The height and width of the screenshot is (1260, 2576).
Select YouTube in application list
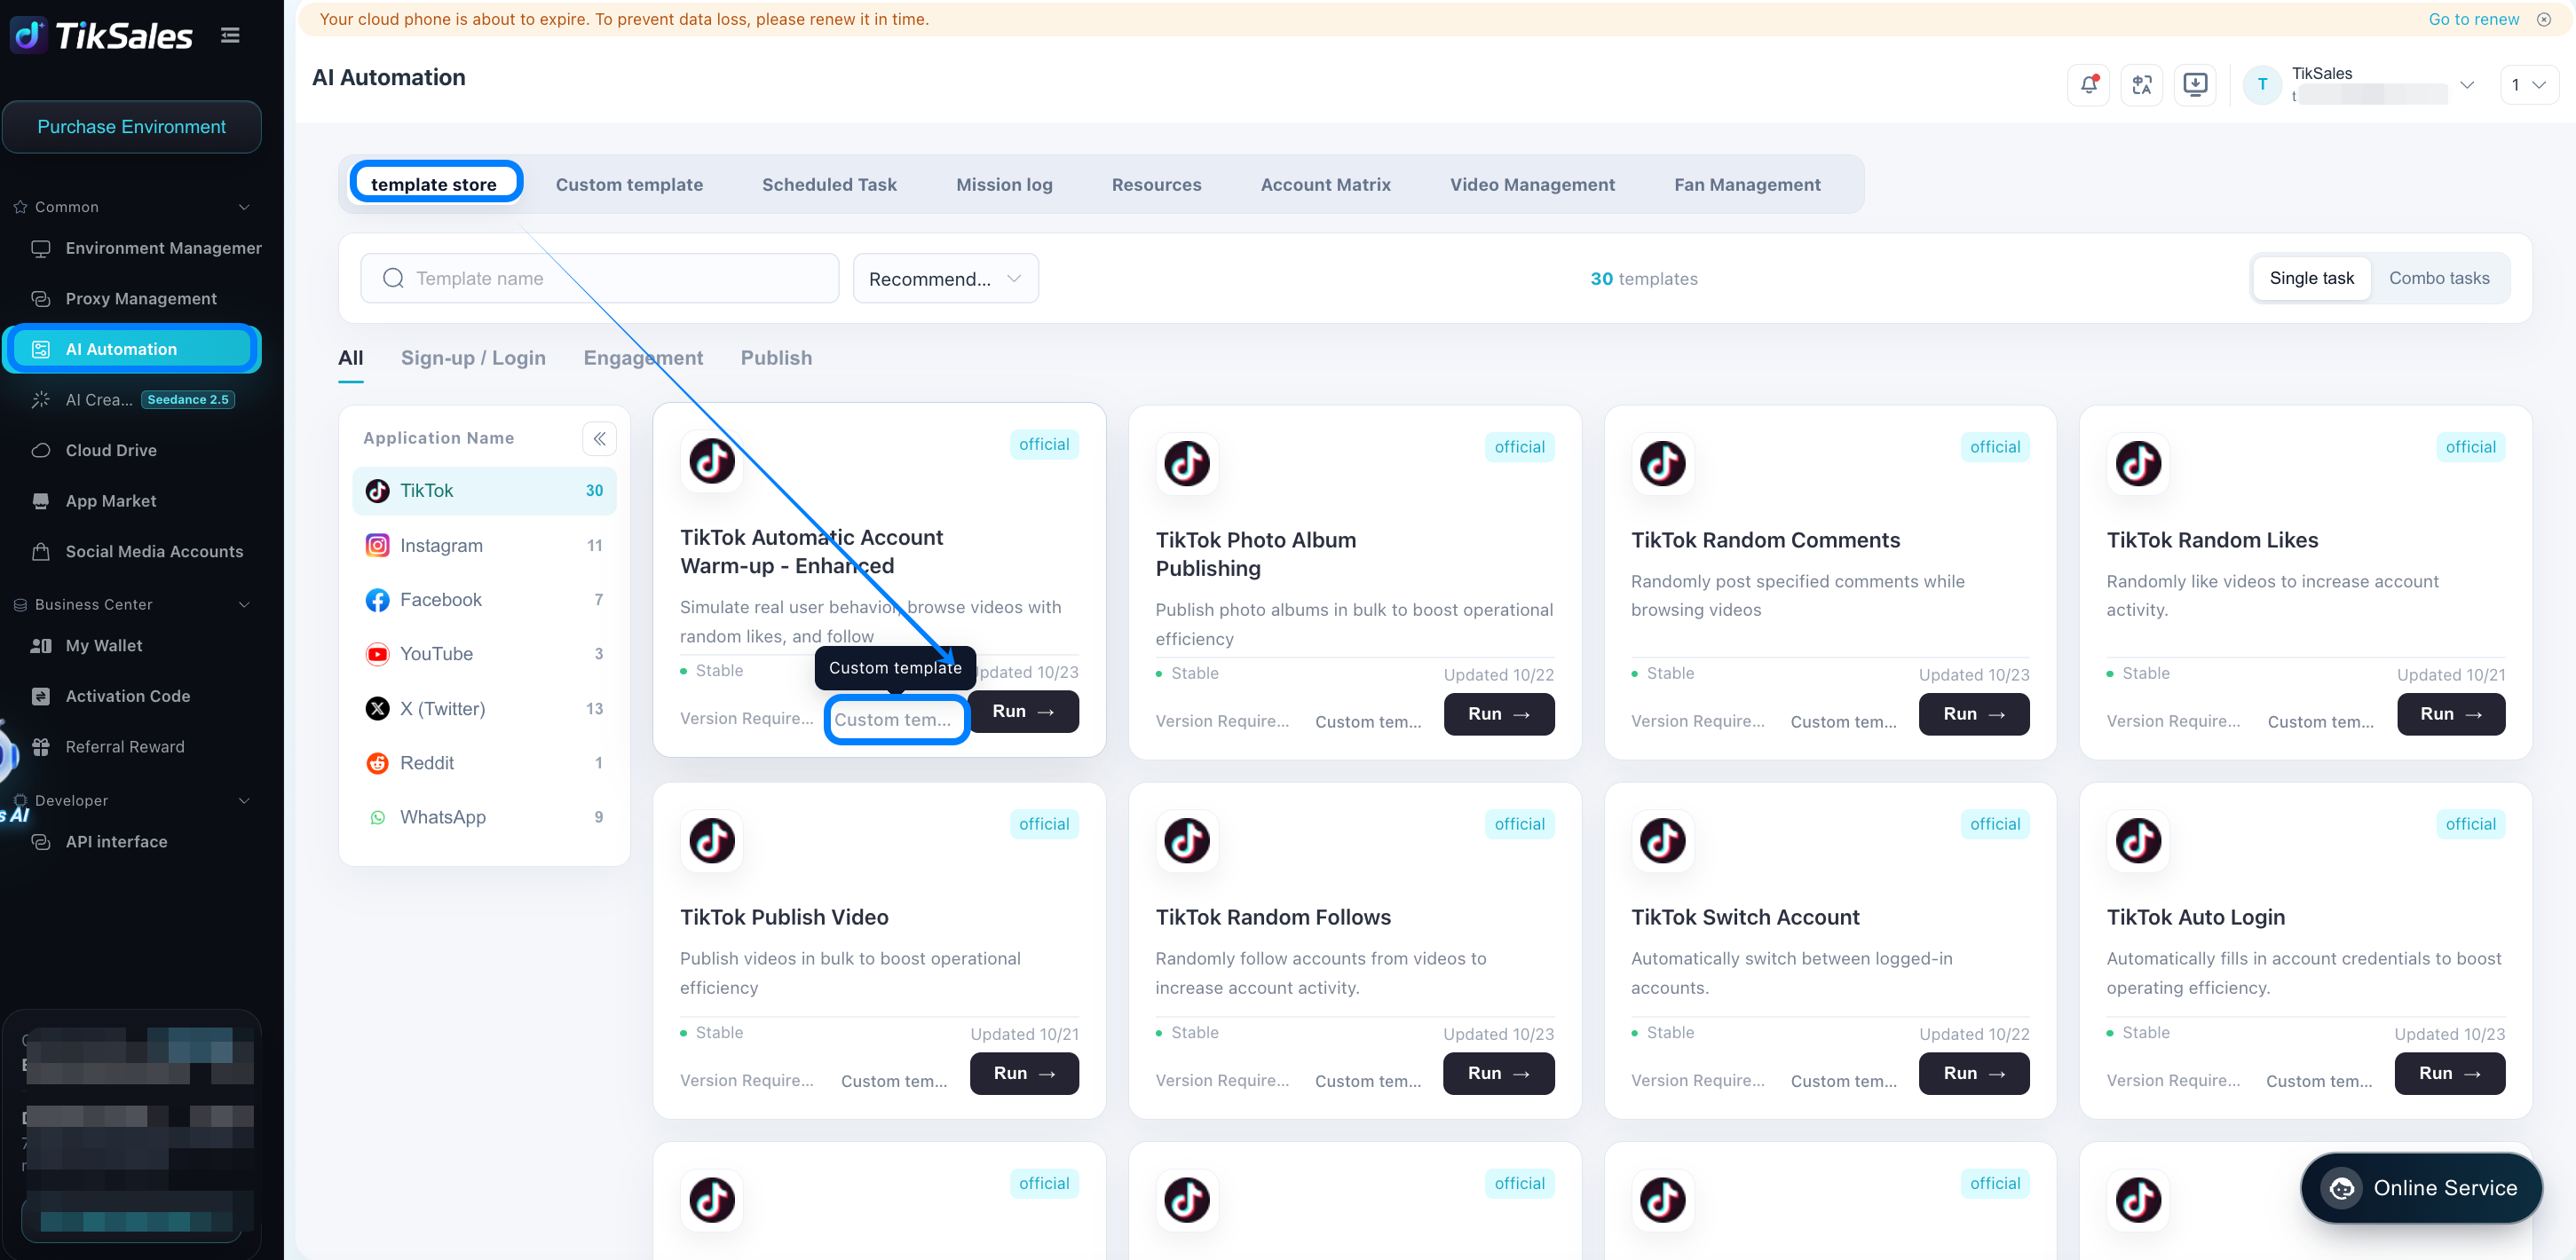click(484, 654)
